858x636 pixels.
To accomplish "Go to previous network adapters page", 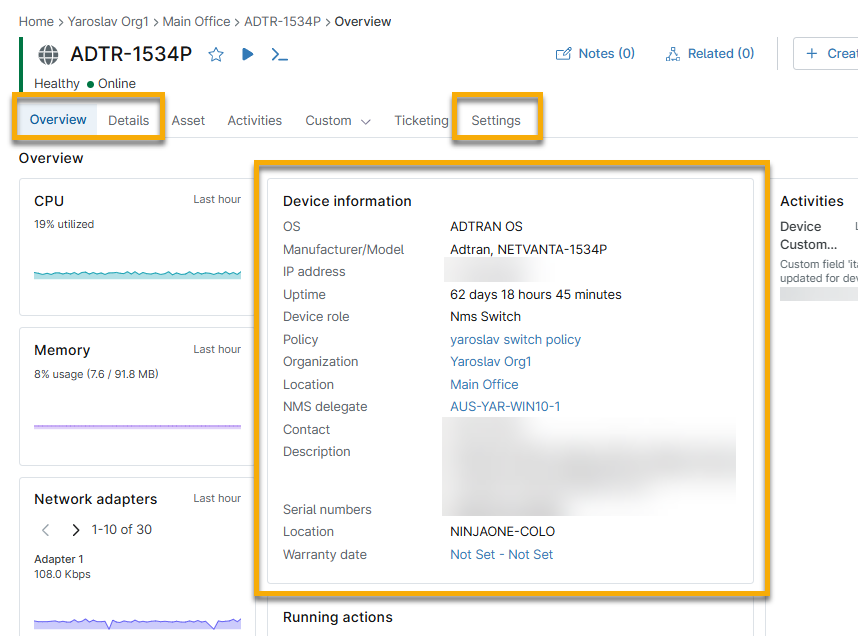I will (x=45, y=530).
